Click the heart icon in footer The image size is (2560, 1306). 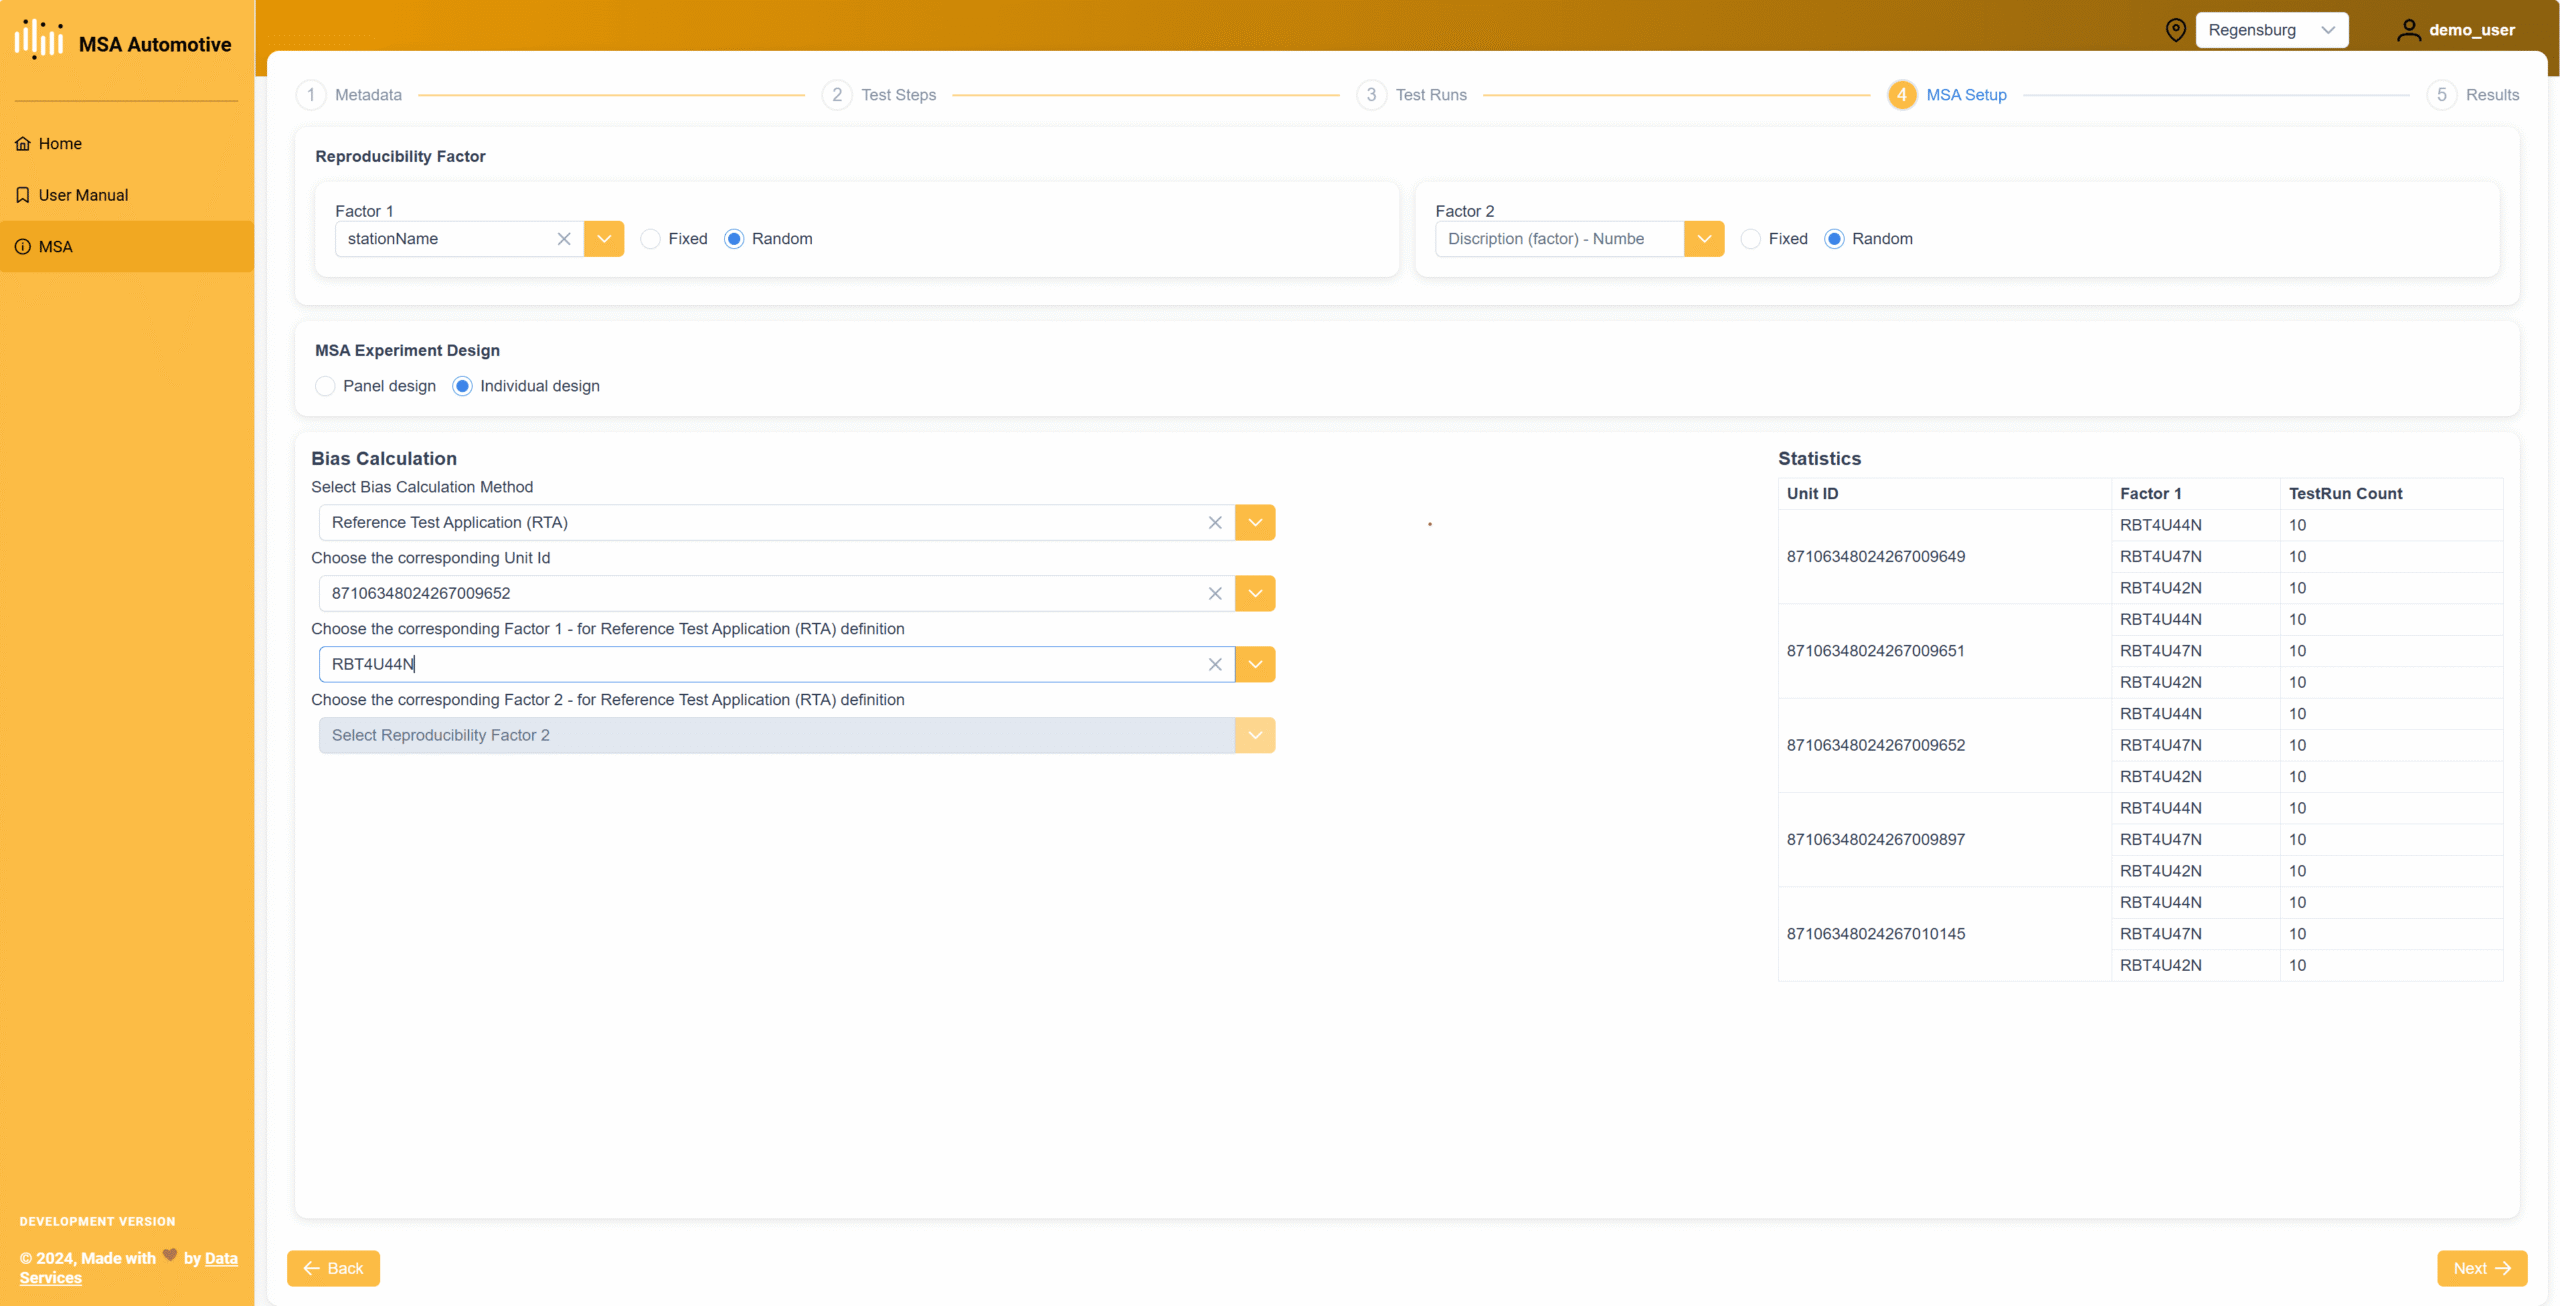(170, 1255)
